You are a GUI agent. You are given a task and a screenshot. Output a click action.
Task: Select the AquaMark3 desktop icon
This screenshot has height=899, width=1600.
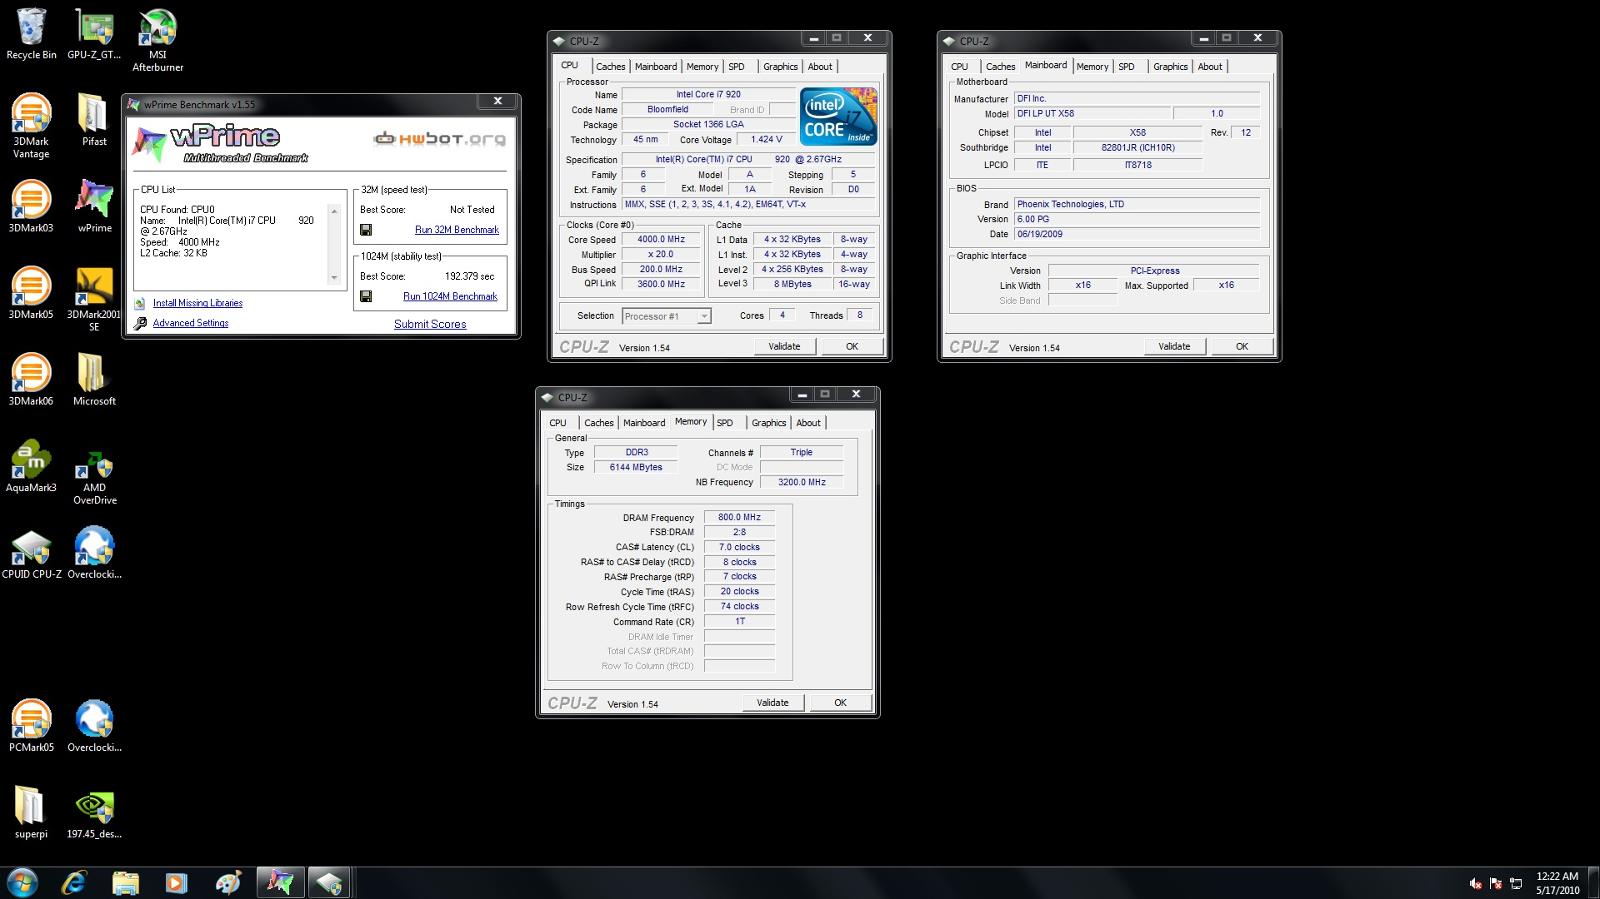click(x=31, y=467)
